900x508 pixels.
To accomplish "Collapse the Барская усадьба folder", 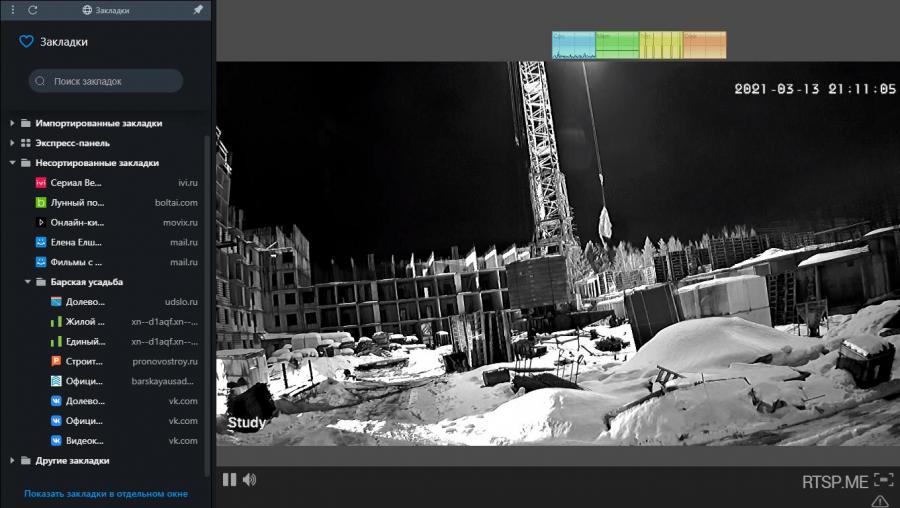I will [28, 282].
